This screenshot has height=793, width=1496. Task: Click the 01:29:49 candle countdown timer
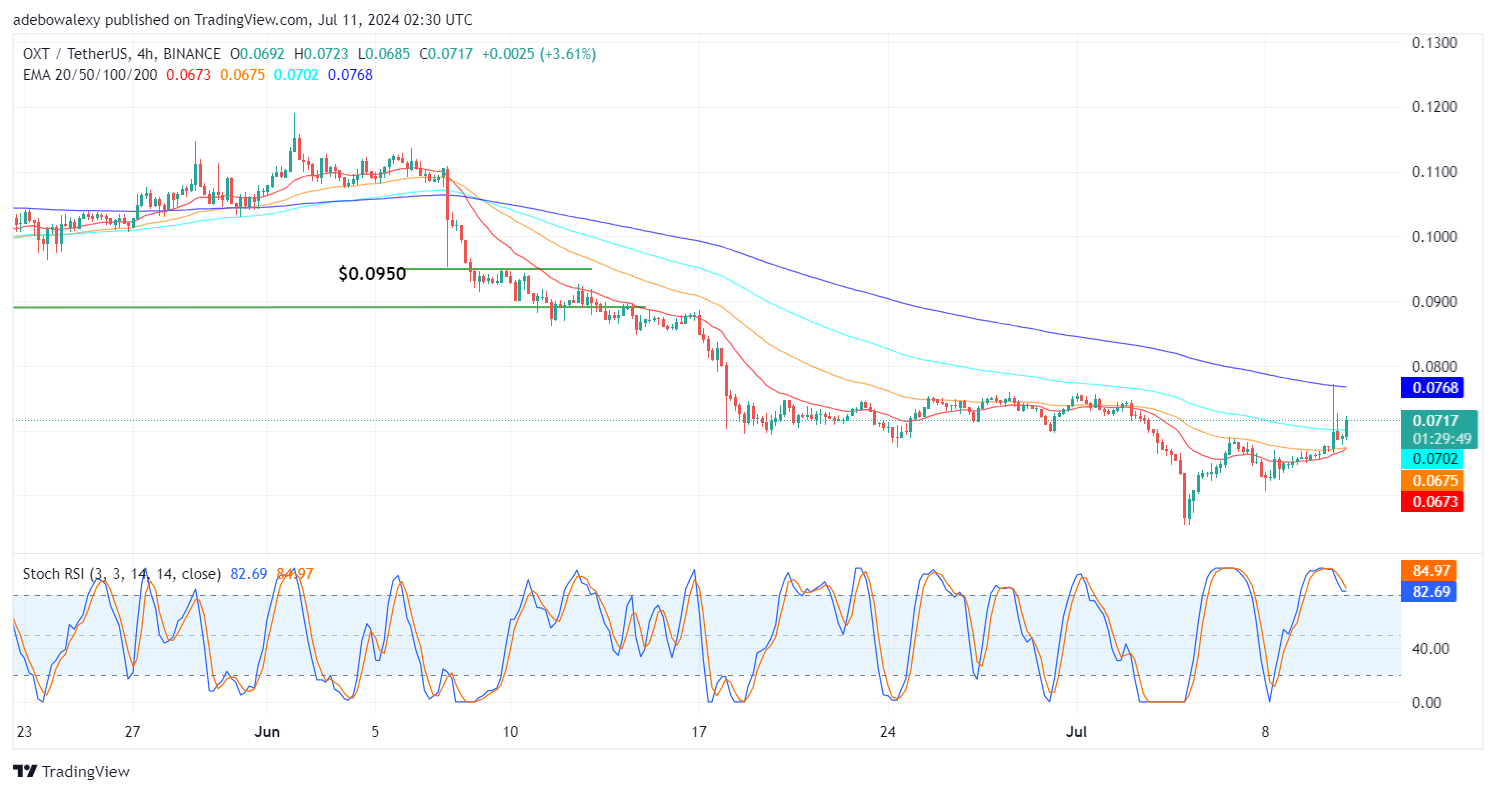click(1440, 438)
